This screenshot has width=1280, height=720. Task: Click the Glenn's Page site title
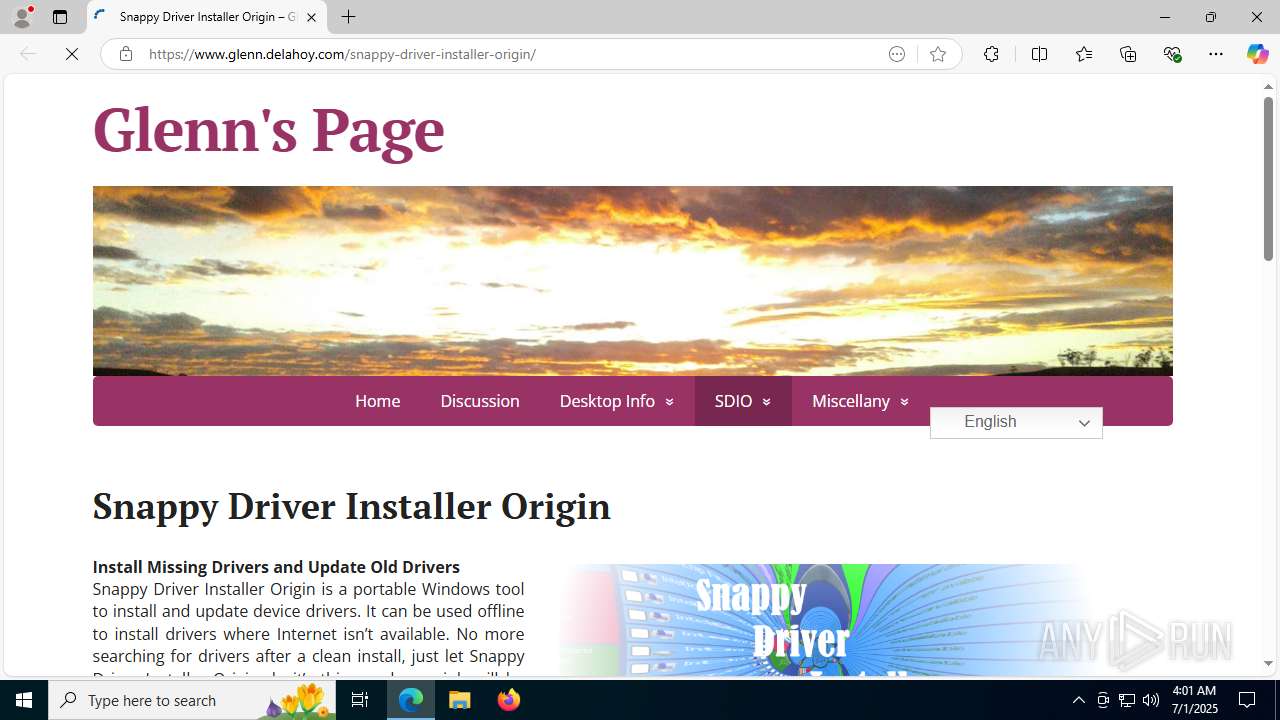[x=268, y=130]
